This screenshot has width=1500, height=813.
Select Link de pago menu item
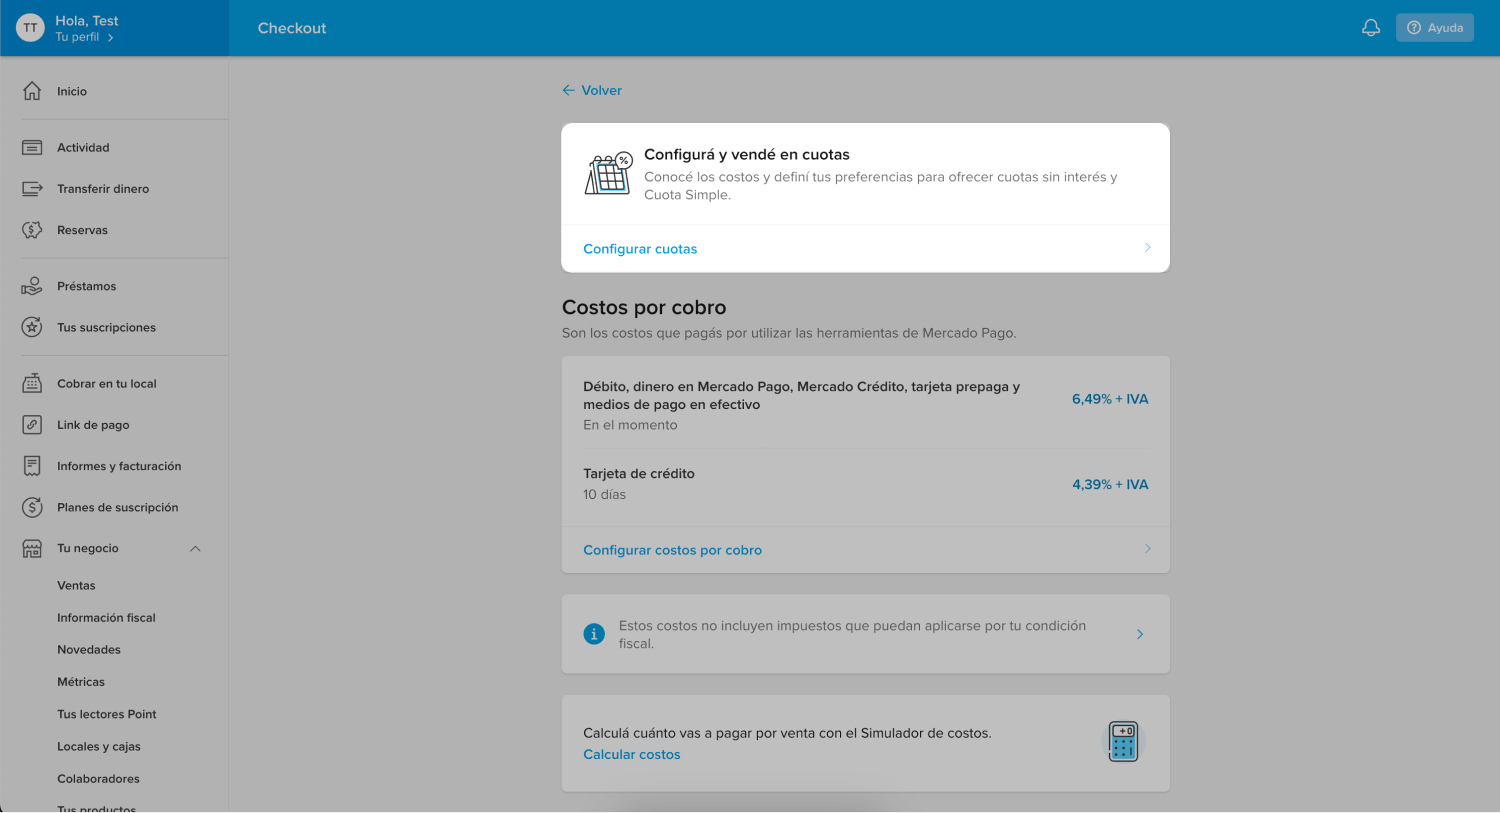(93, 425)
